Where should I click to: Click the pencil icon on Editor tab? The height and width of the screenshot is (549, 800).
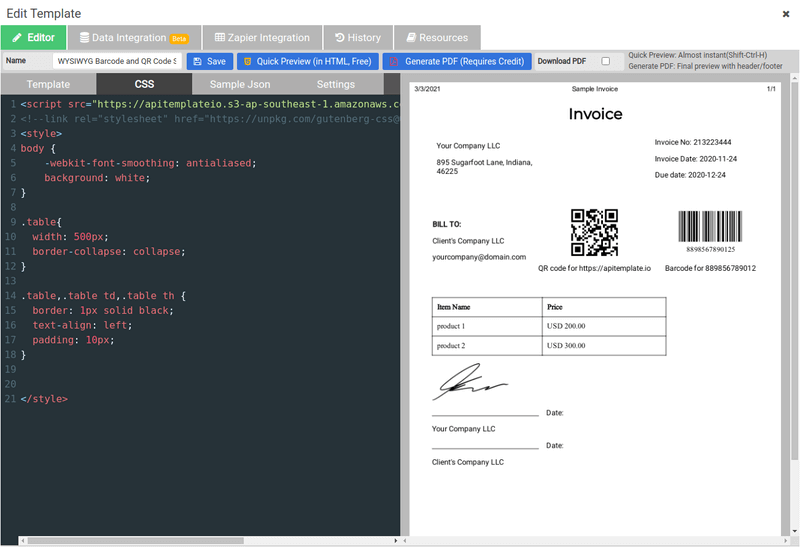click(17, 38)
